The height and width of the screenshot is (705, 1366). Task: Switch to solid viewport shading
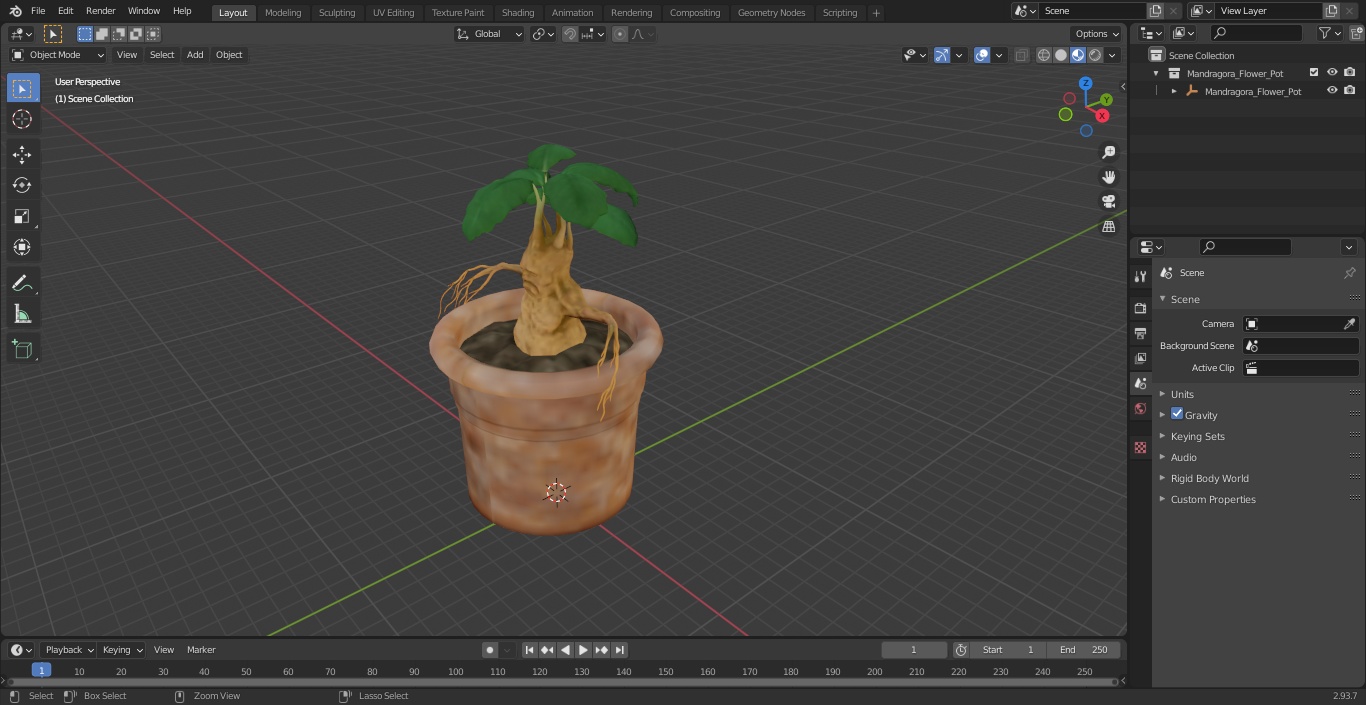(x=1061, y=55)
